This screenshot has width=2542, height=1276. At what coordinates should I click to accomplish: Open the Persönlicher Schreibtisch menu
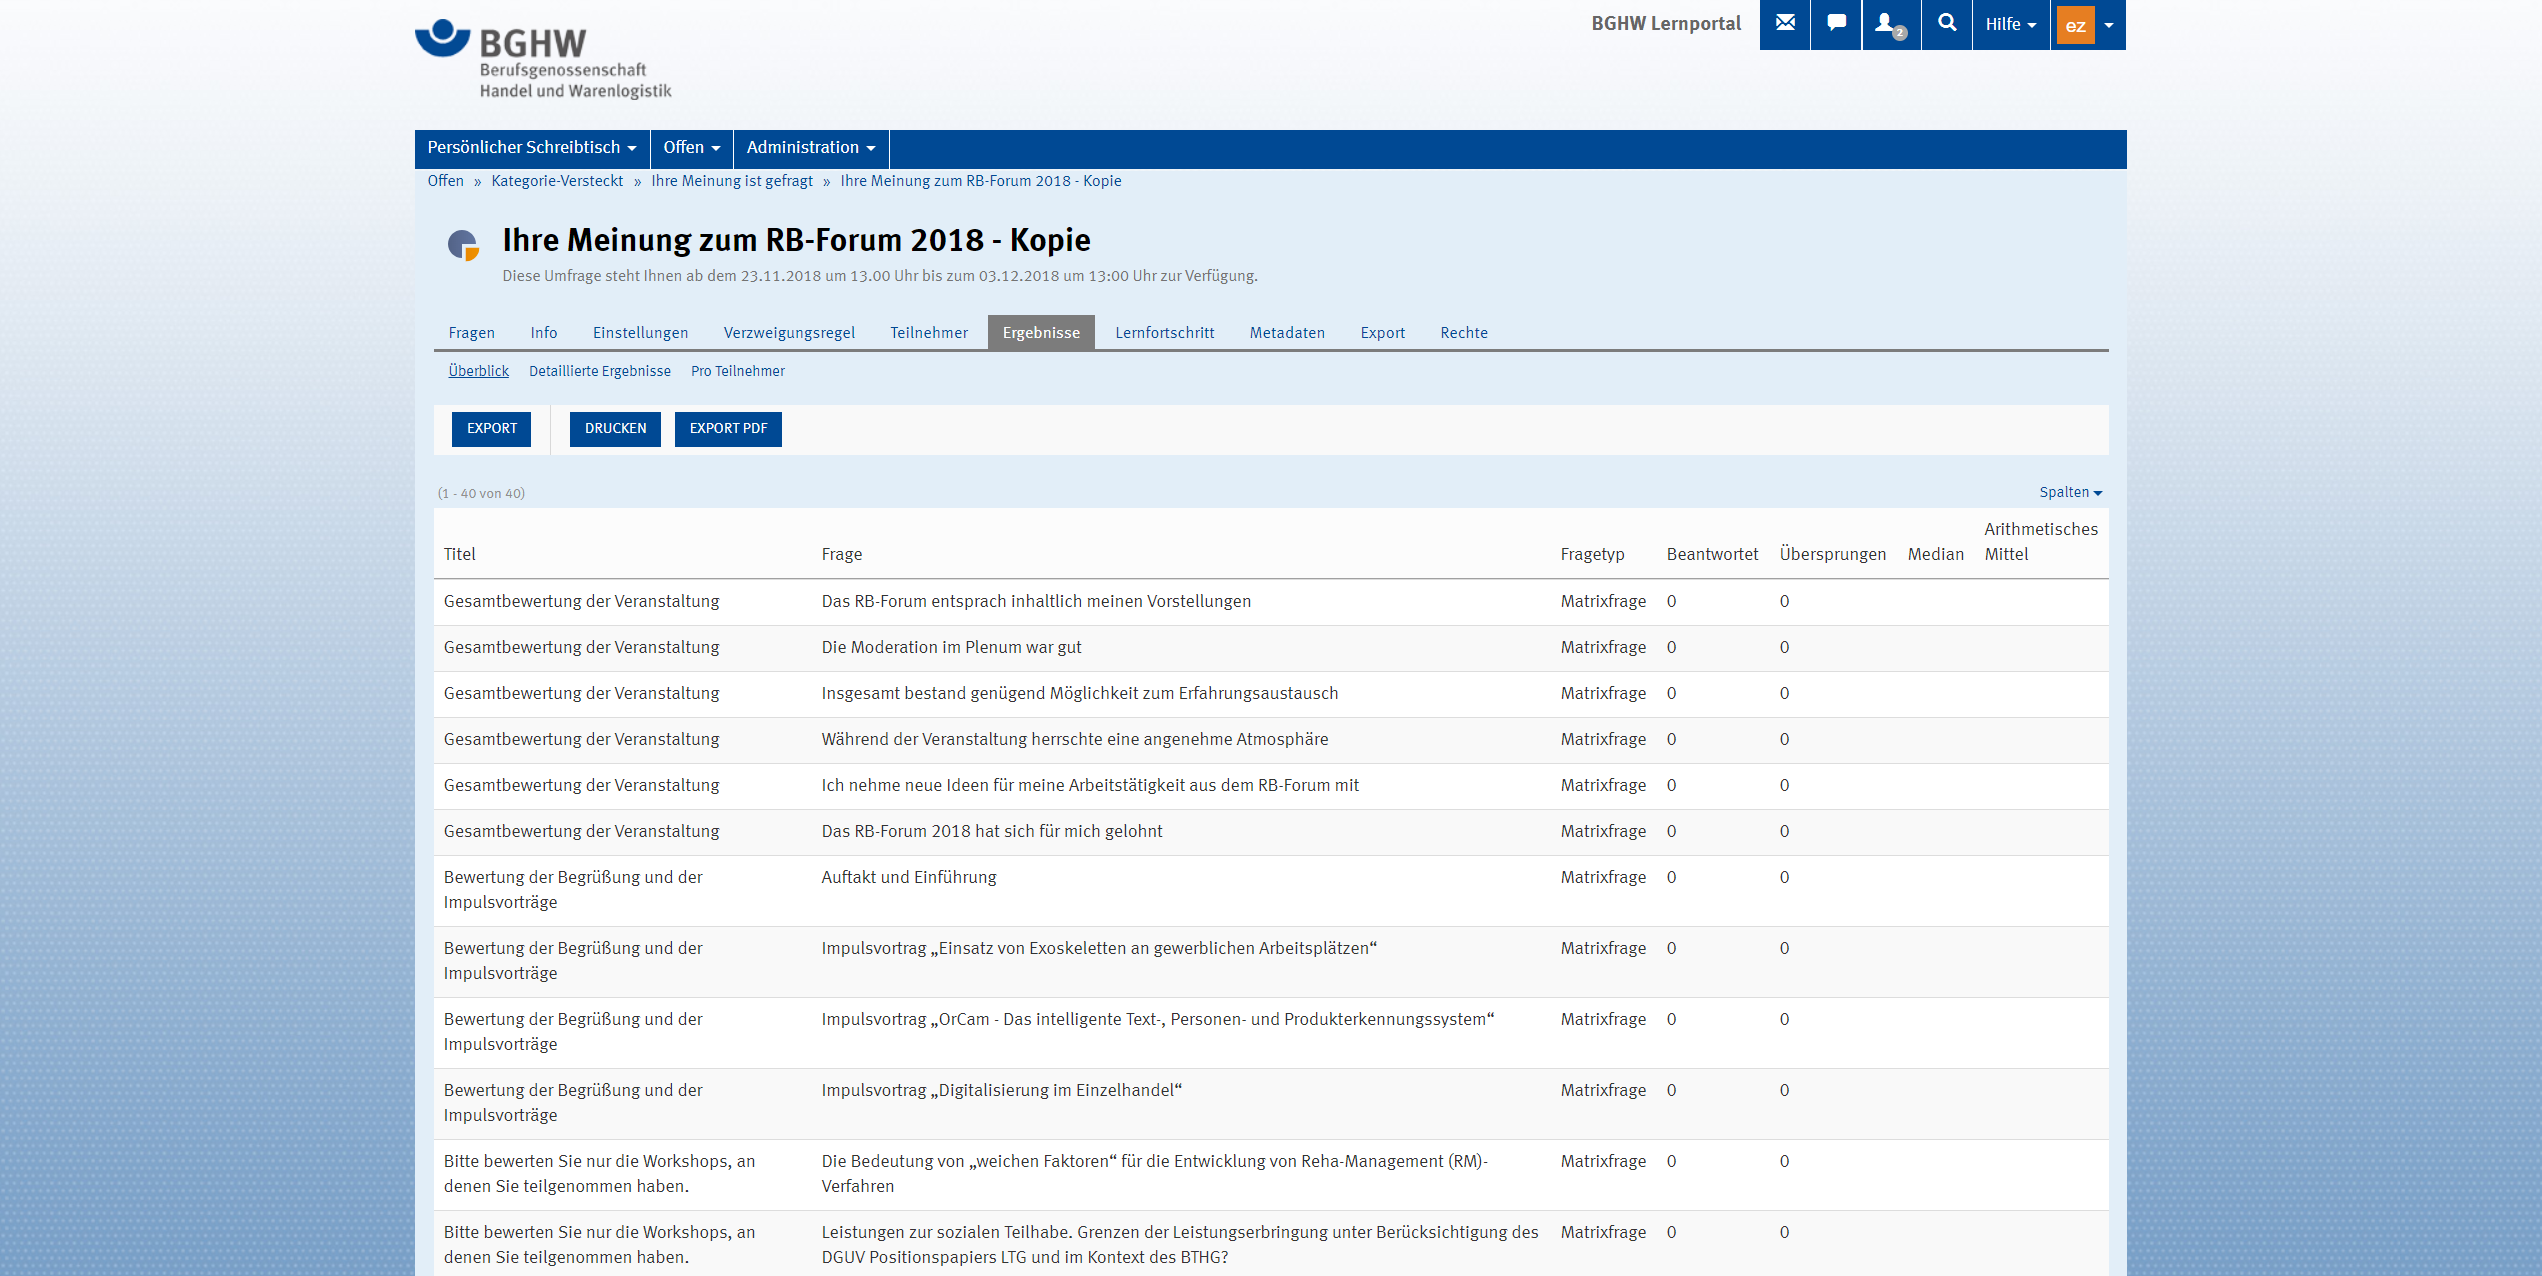(531, 148)
